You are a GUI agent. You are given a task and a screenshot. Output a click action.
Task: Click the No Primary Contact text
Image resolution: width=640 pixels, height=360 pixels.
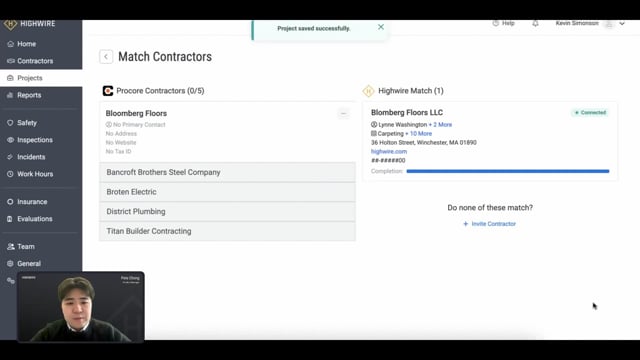[x=139, y=124]
